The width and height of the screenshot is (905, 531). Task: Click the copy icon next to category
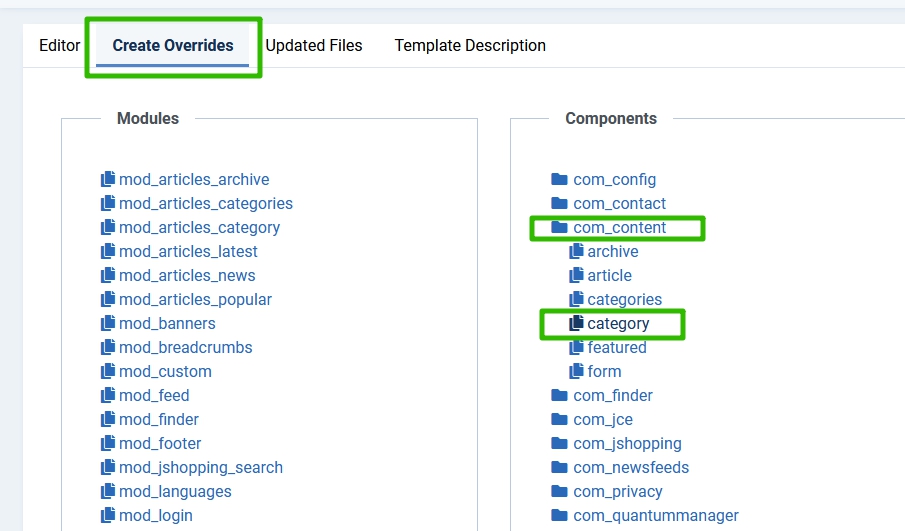pyautogui.click(x=576, y=324)
